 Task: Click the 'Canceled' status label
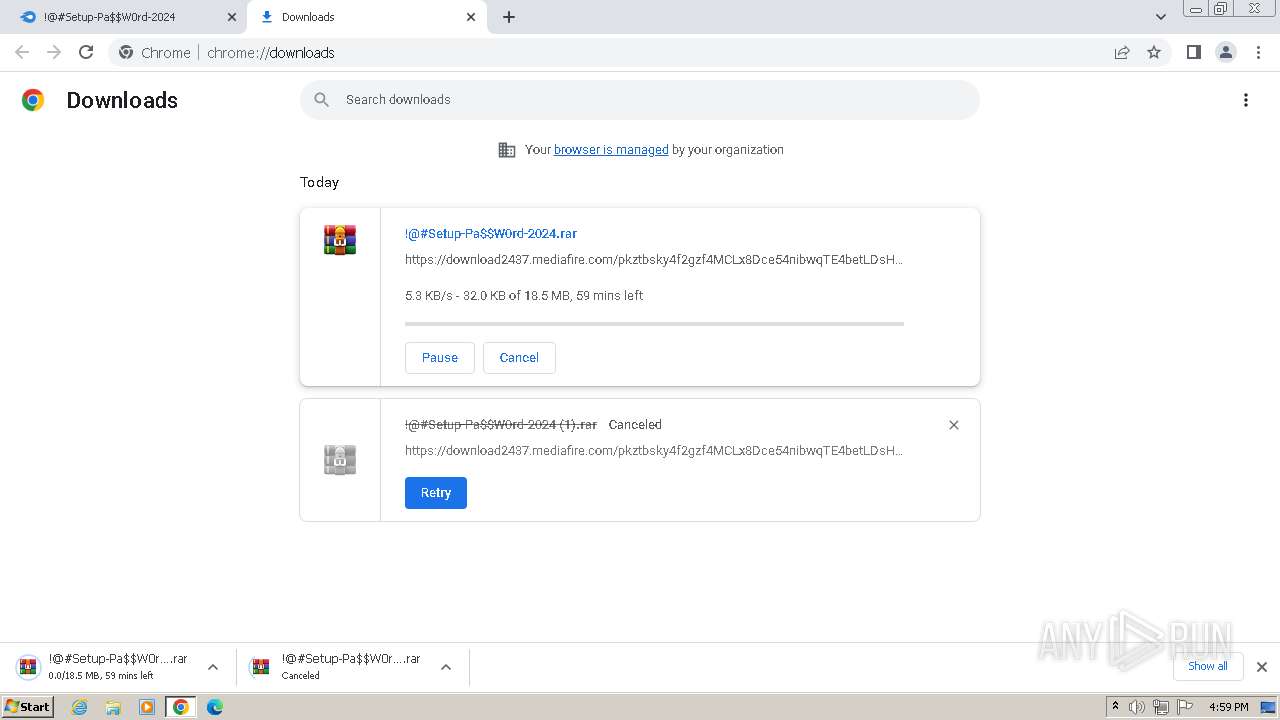(x=635, y=425)
